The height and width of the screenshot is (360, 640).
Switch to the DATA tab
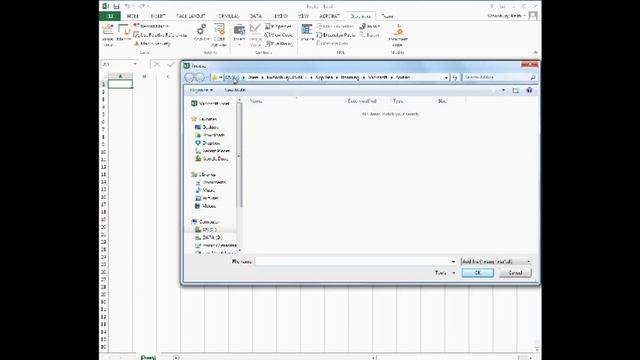256,16
